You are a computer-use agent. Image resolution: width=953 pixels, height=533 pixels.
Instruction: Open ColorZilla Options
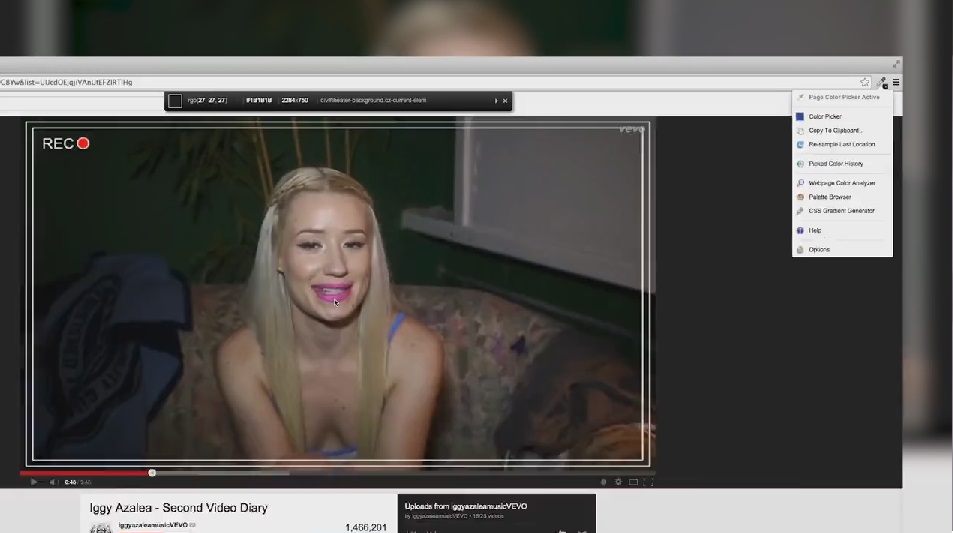[x=842, y=249]
